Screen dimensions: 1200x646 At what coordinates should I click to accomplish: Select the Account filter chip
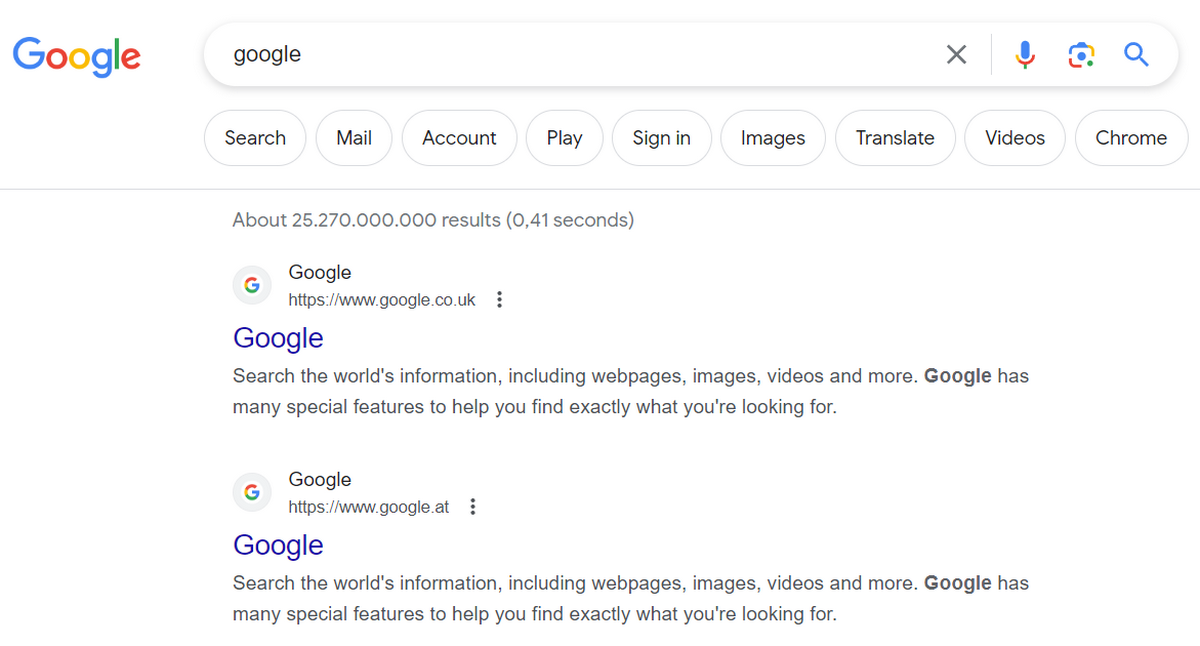pos(459,138)
